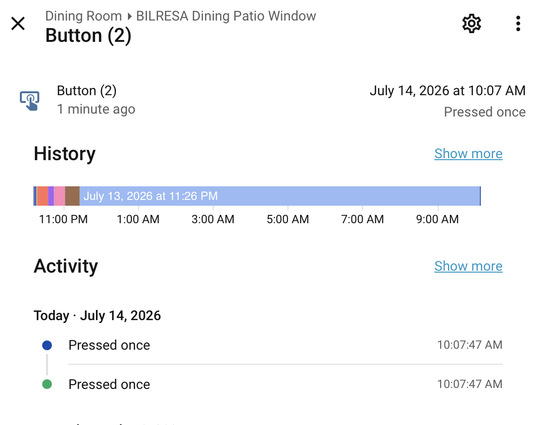
Task: Show more History
Action: coord(468,153)
